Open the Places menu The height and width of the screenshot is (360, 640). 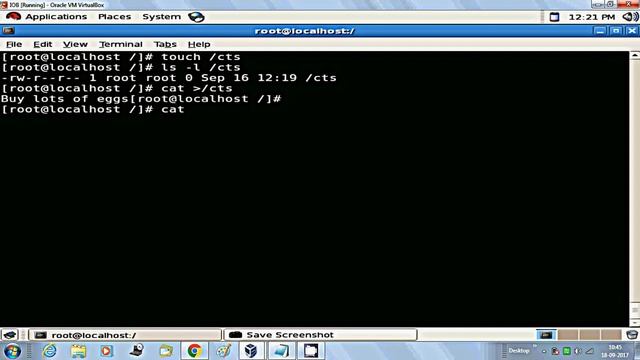pos(114,17)
